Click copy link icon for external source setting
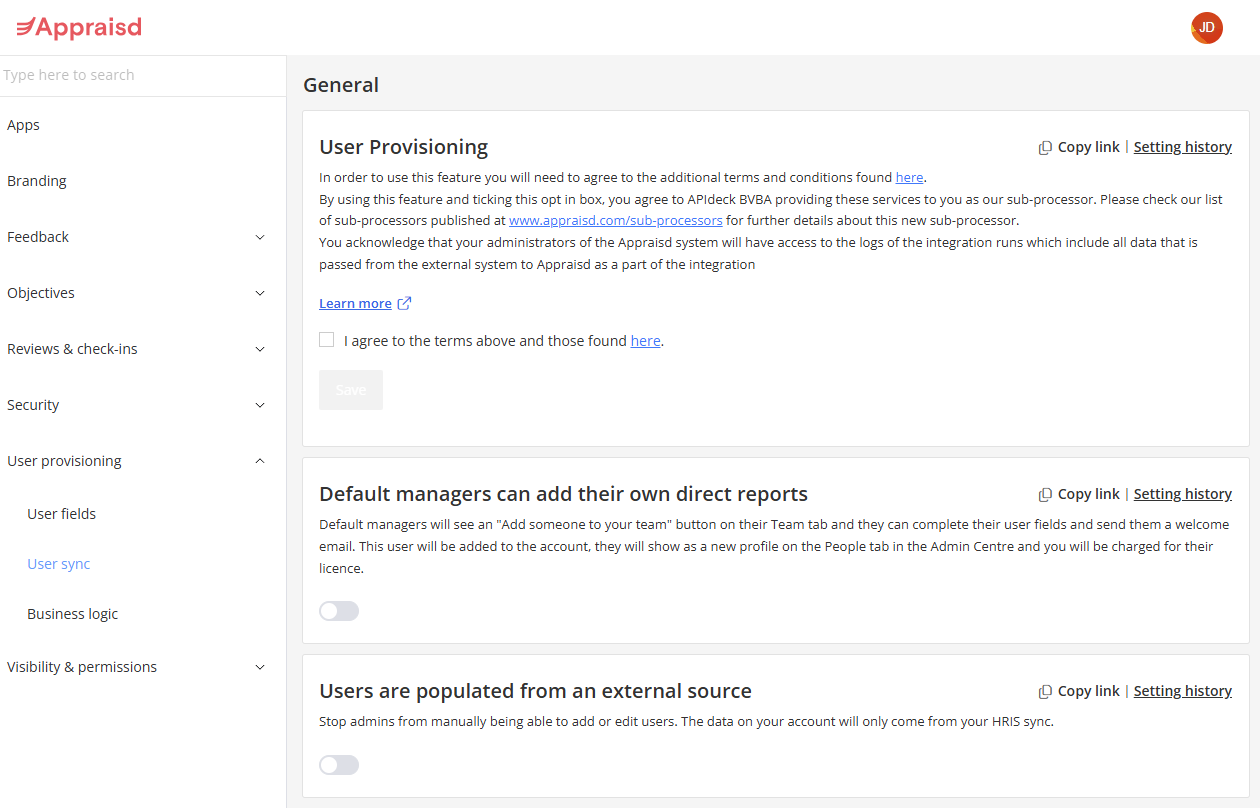The height and width of the screenshot is (808, 1260). pos(1045,692)
